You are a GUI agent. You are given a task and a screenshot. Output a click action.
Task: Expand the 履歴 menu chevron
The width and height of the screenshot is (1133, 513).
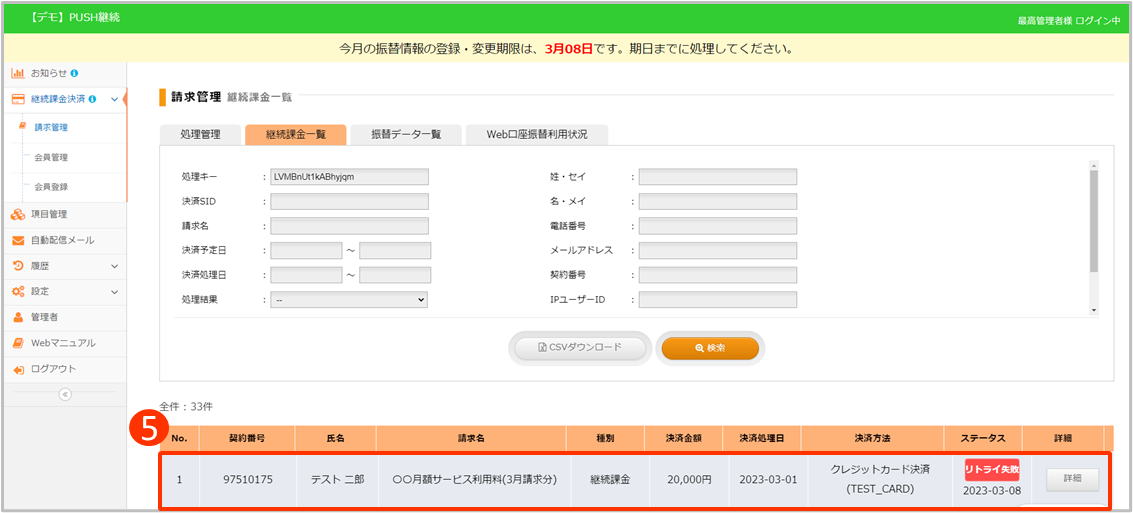pyautogui.click(x=114, y=266)
